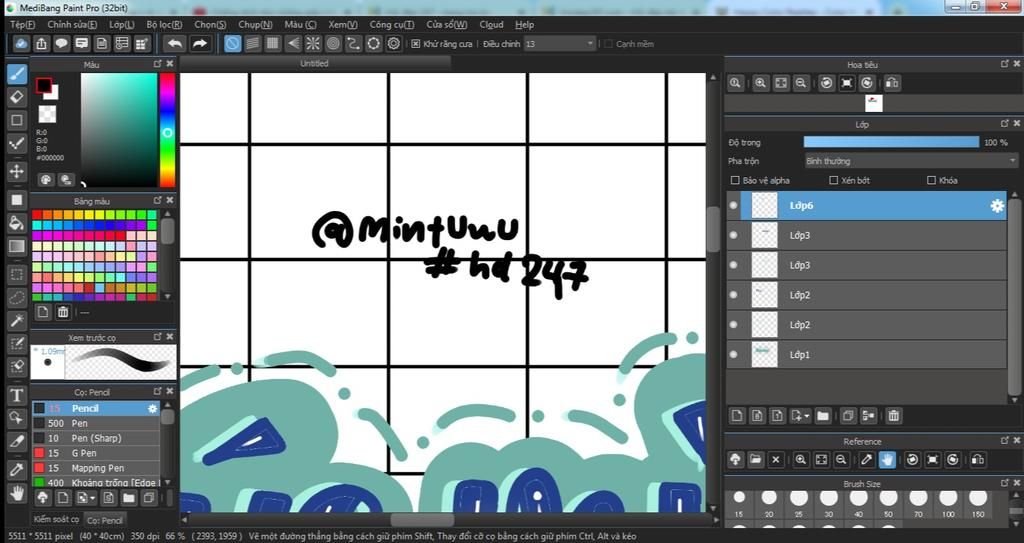Delete layer using trash icon in Lớp panel
The height and width of the screenshot is (543, 1024).
point(893,416)
